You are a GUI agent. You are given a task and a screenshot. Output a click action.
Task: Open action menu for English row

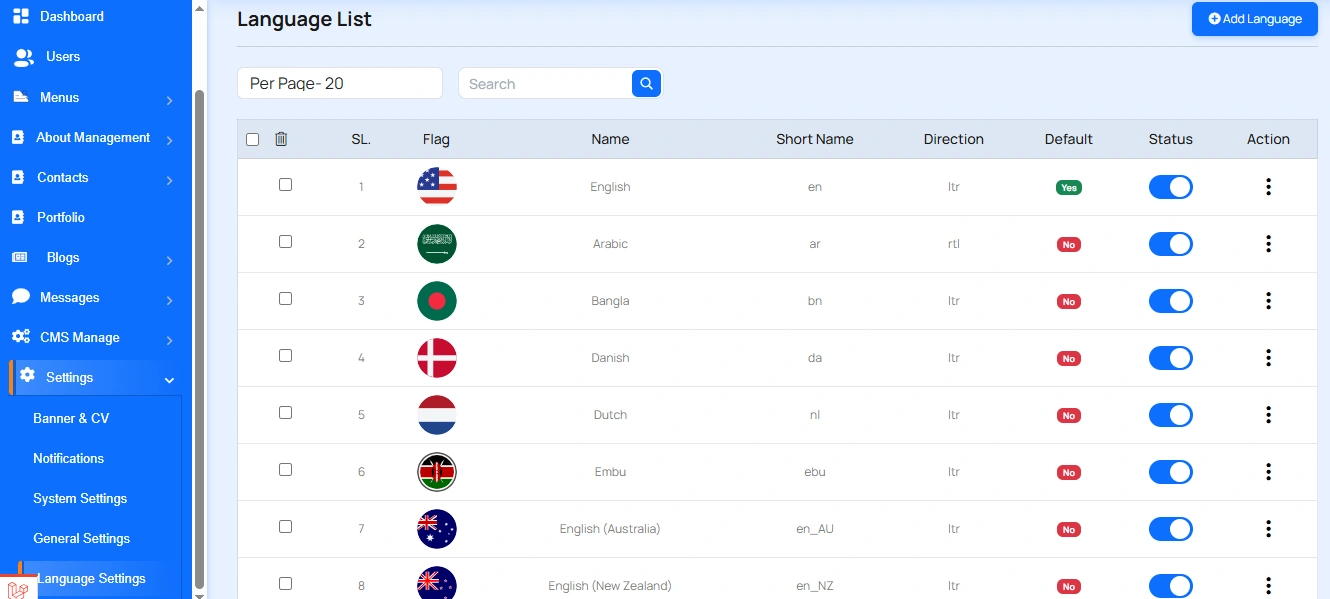[1268, 187]
